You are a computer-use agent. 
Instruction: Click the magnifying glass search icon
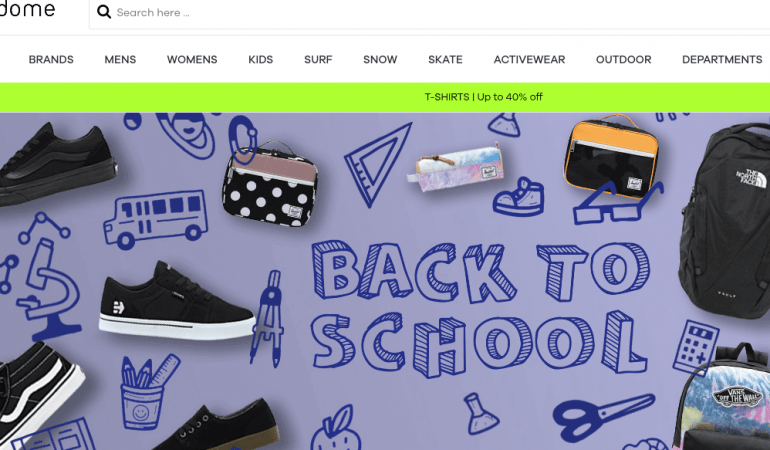click(104, 12)
